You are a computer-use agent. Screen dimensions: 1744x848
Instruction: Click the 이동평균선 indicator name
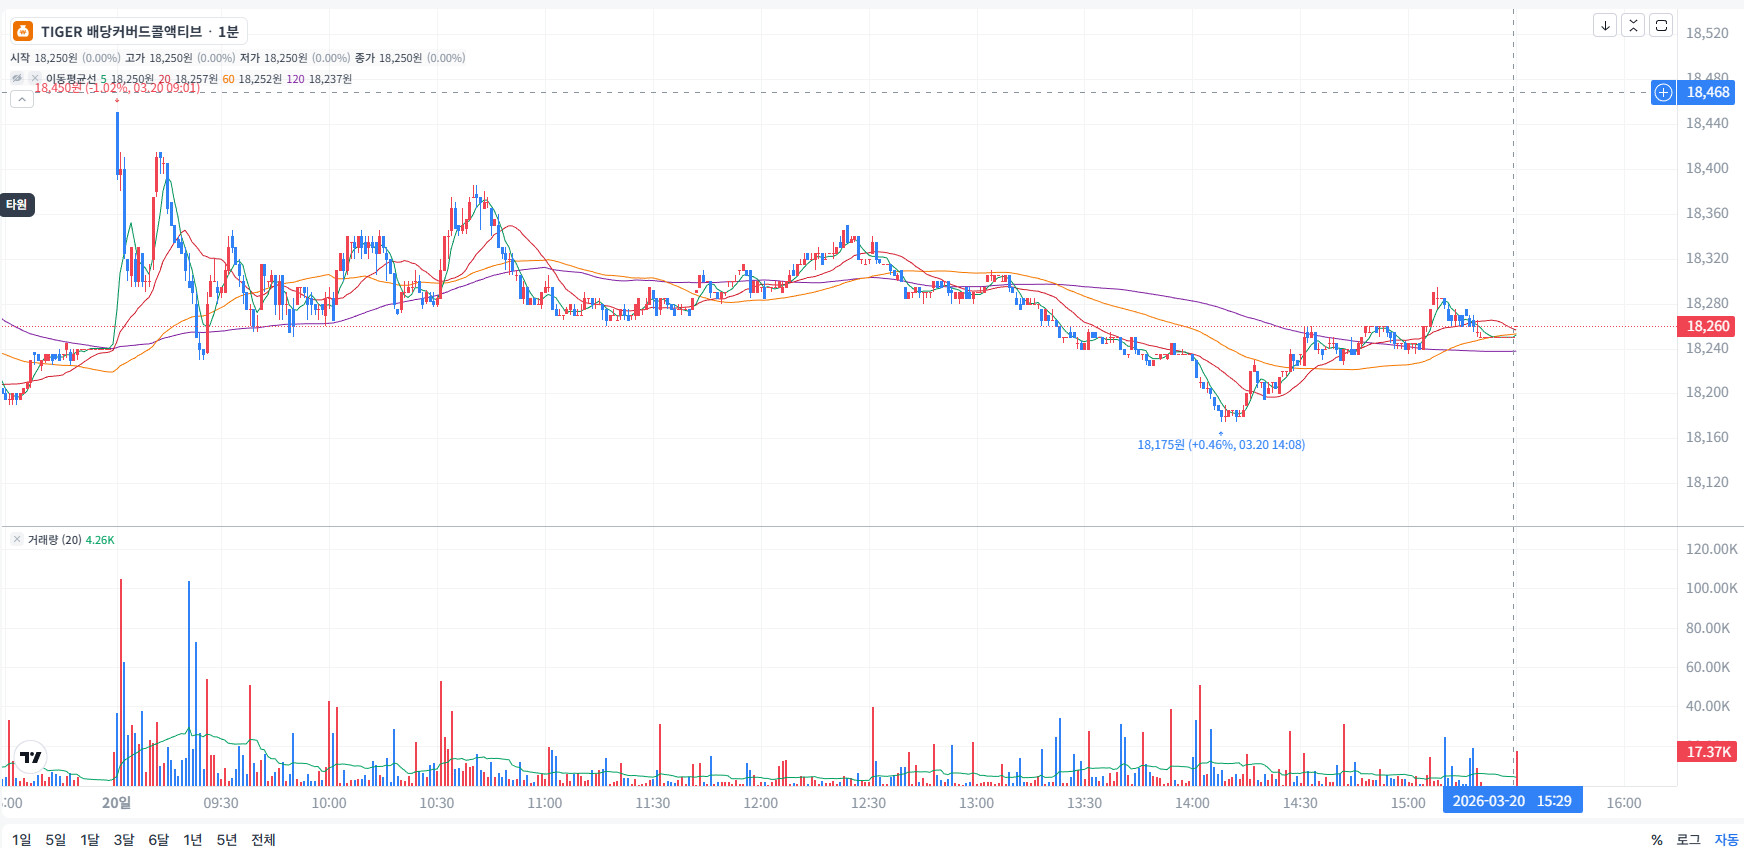[71, 79]
